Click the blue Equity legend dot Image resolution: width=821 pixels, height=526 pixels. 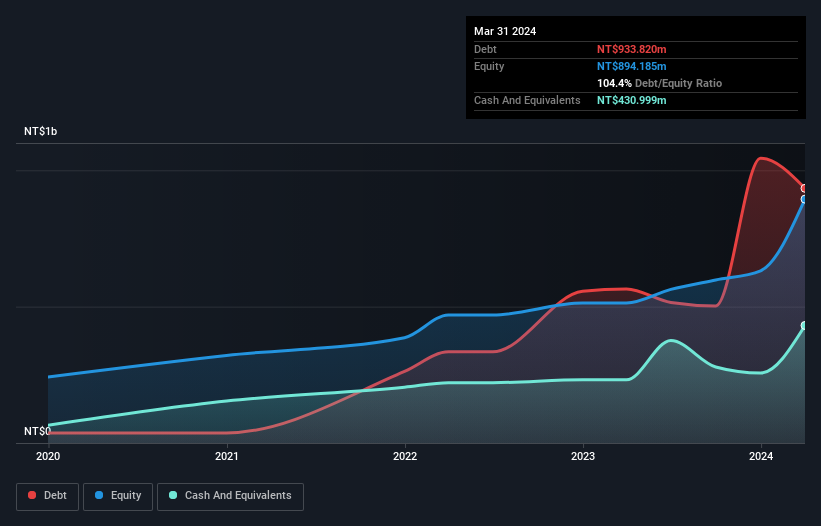point(99,495)
